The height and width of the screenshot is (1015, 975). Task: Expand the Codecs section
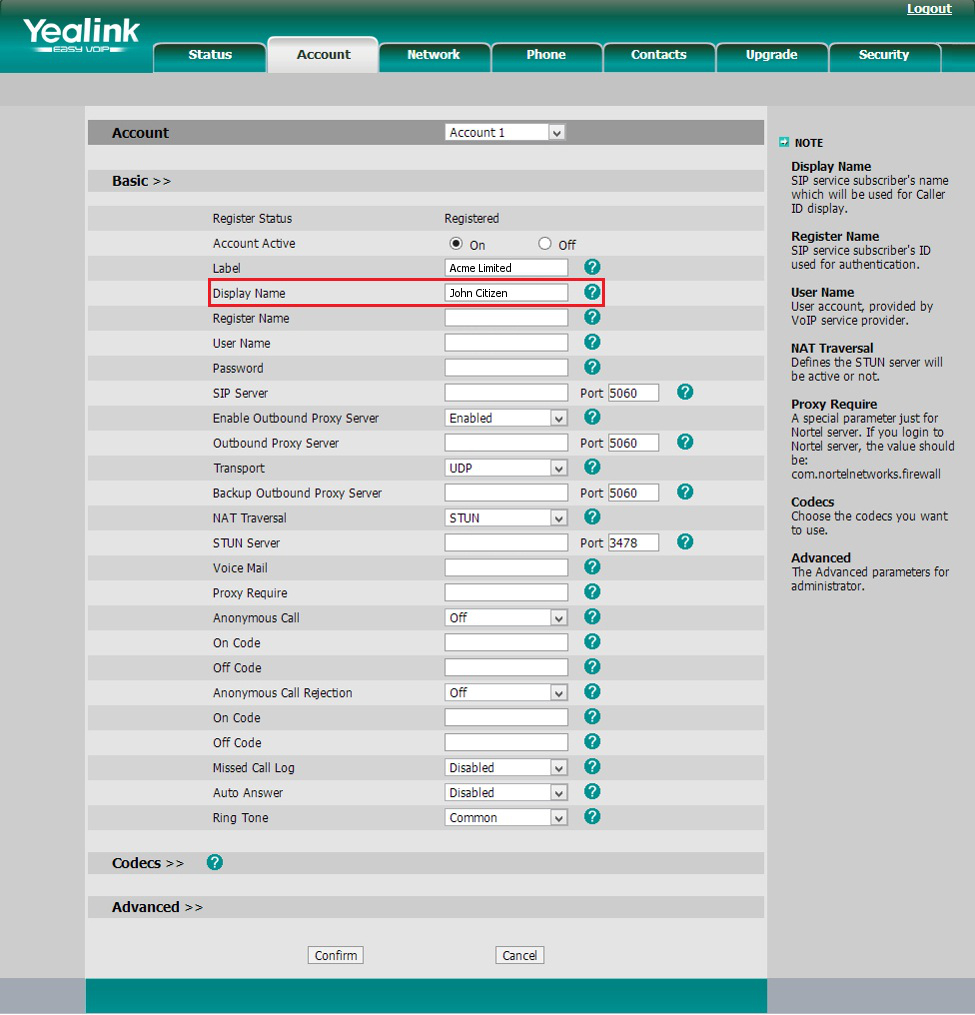click(148, 864)
